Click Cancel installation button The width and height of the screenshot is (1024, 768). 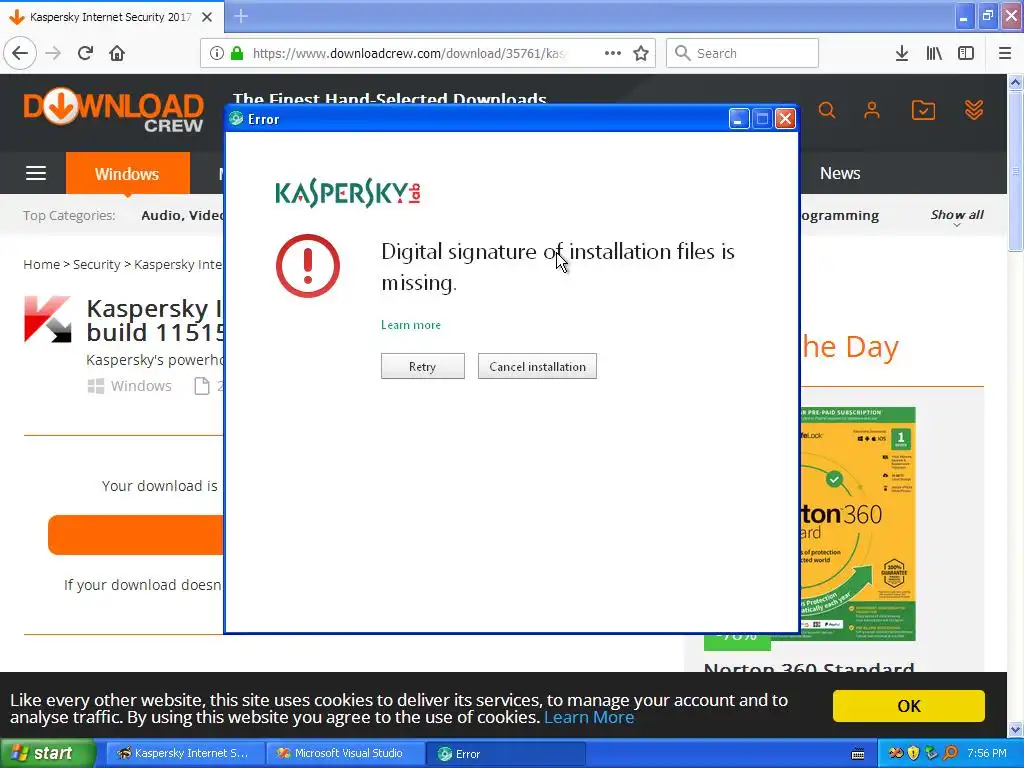(537, 366)
